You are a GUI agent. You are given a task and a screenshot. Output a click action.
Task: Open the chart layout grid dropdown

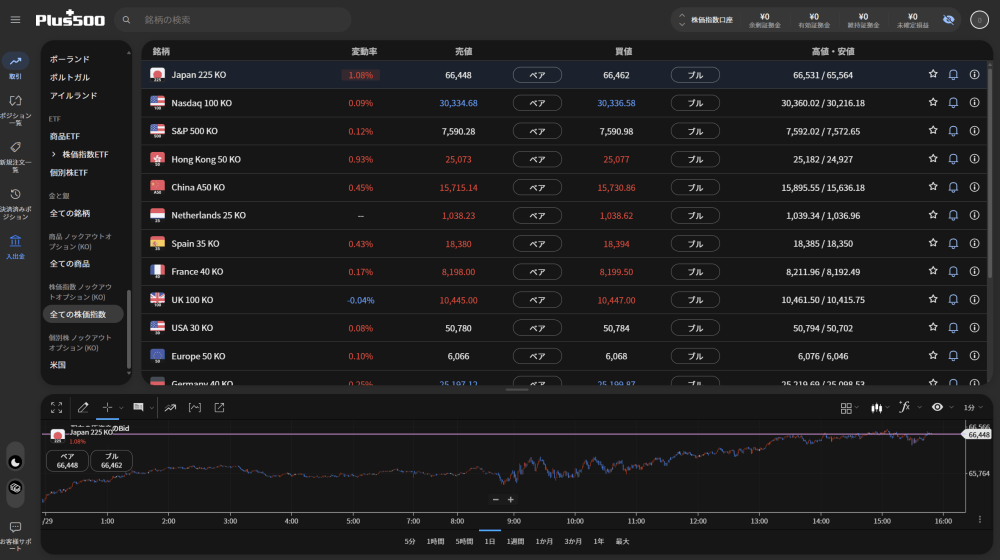click(849, 408)
